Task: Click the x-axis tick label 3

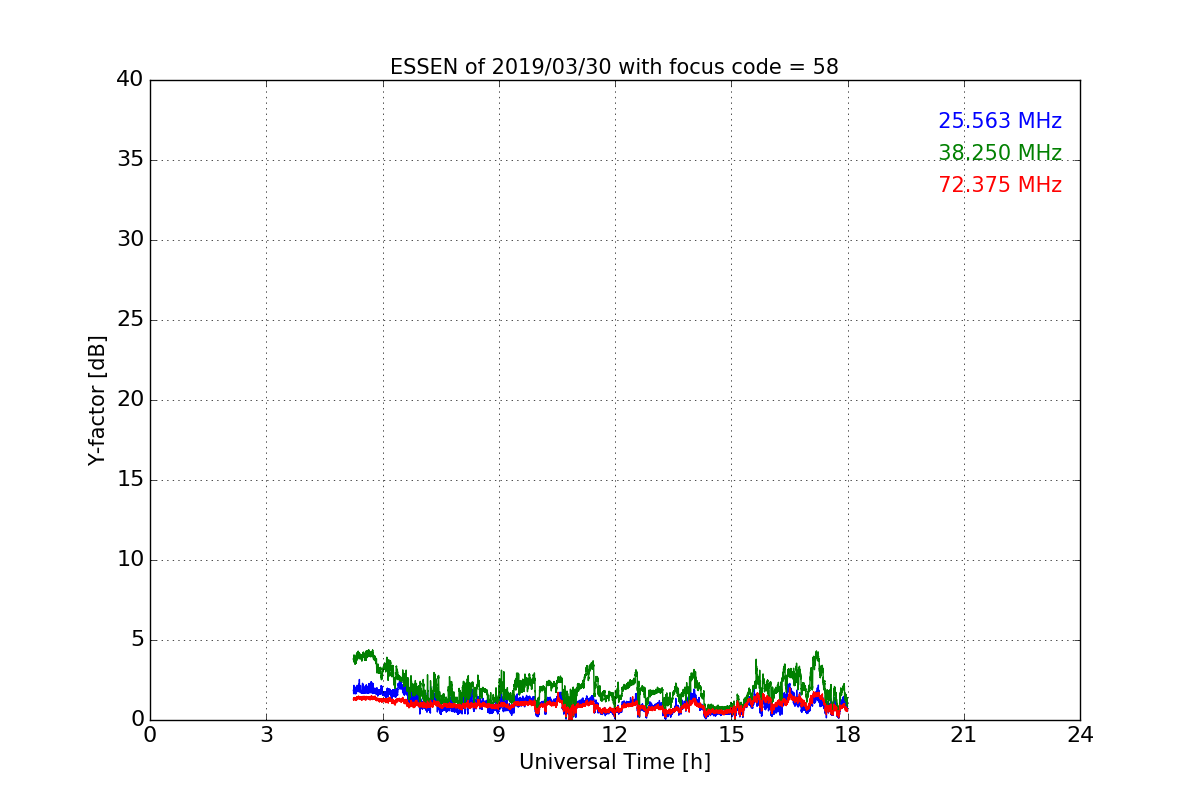Action: (x=266, y=734)
